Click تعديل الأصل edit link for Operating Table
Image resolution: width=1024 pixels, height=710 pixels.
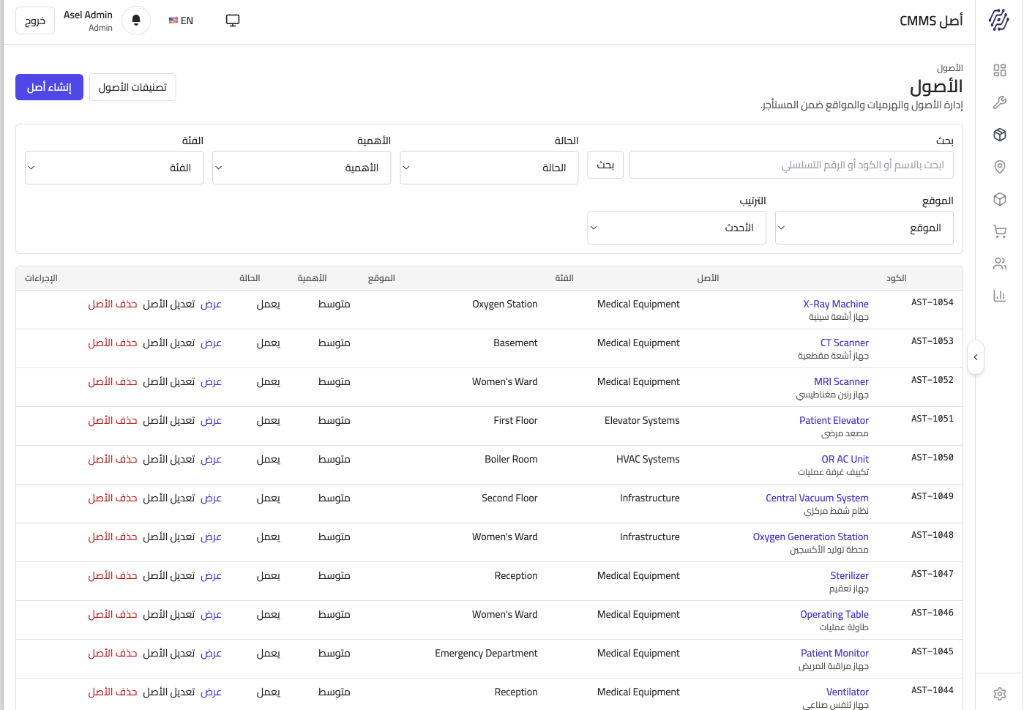tap(168, 615)
